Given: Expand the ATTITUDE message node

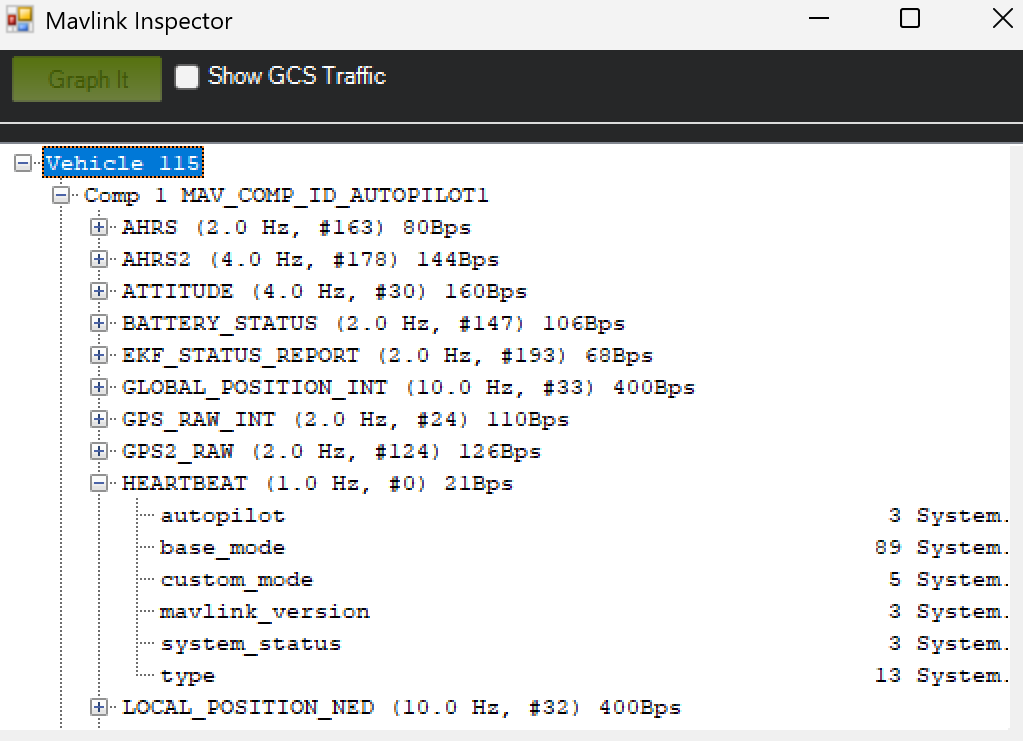Looking at the screenshot, I should (x=99, y=291).
